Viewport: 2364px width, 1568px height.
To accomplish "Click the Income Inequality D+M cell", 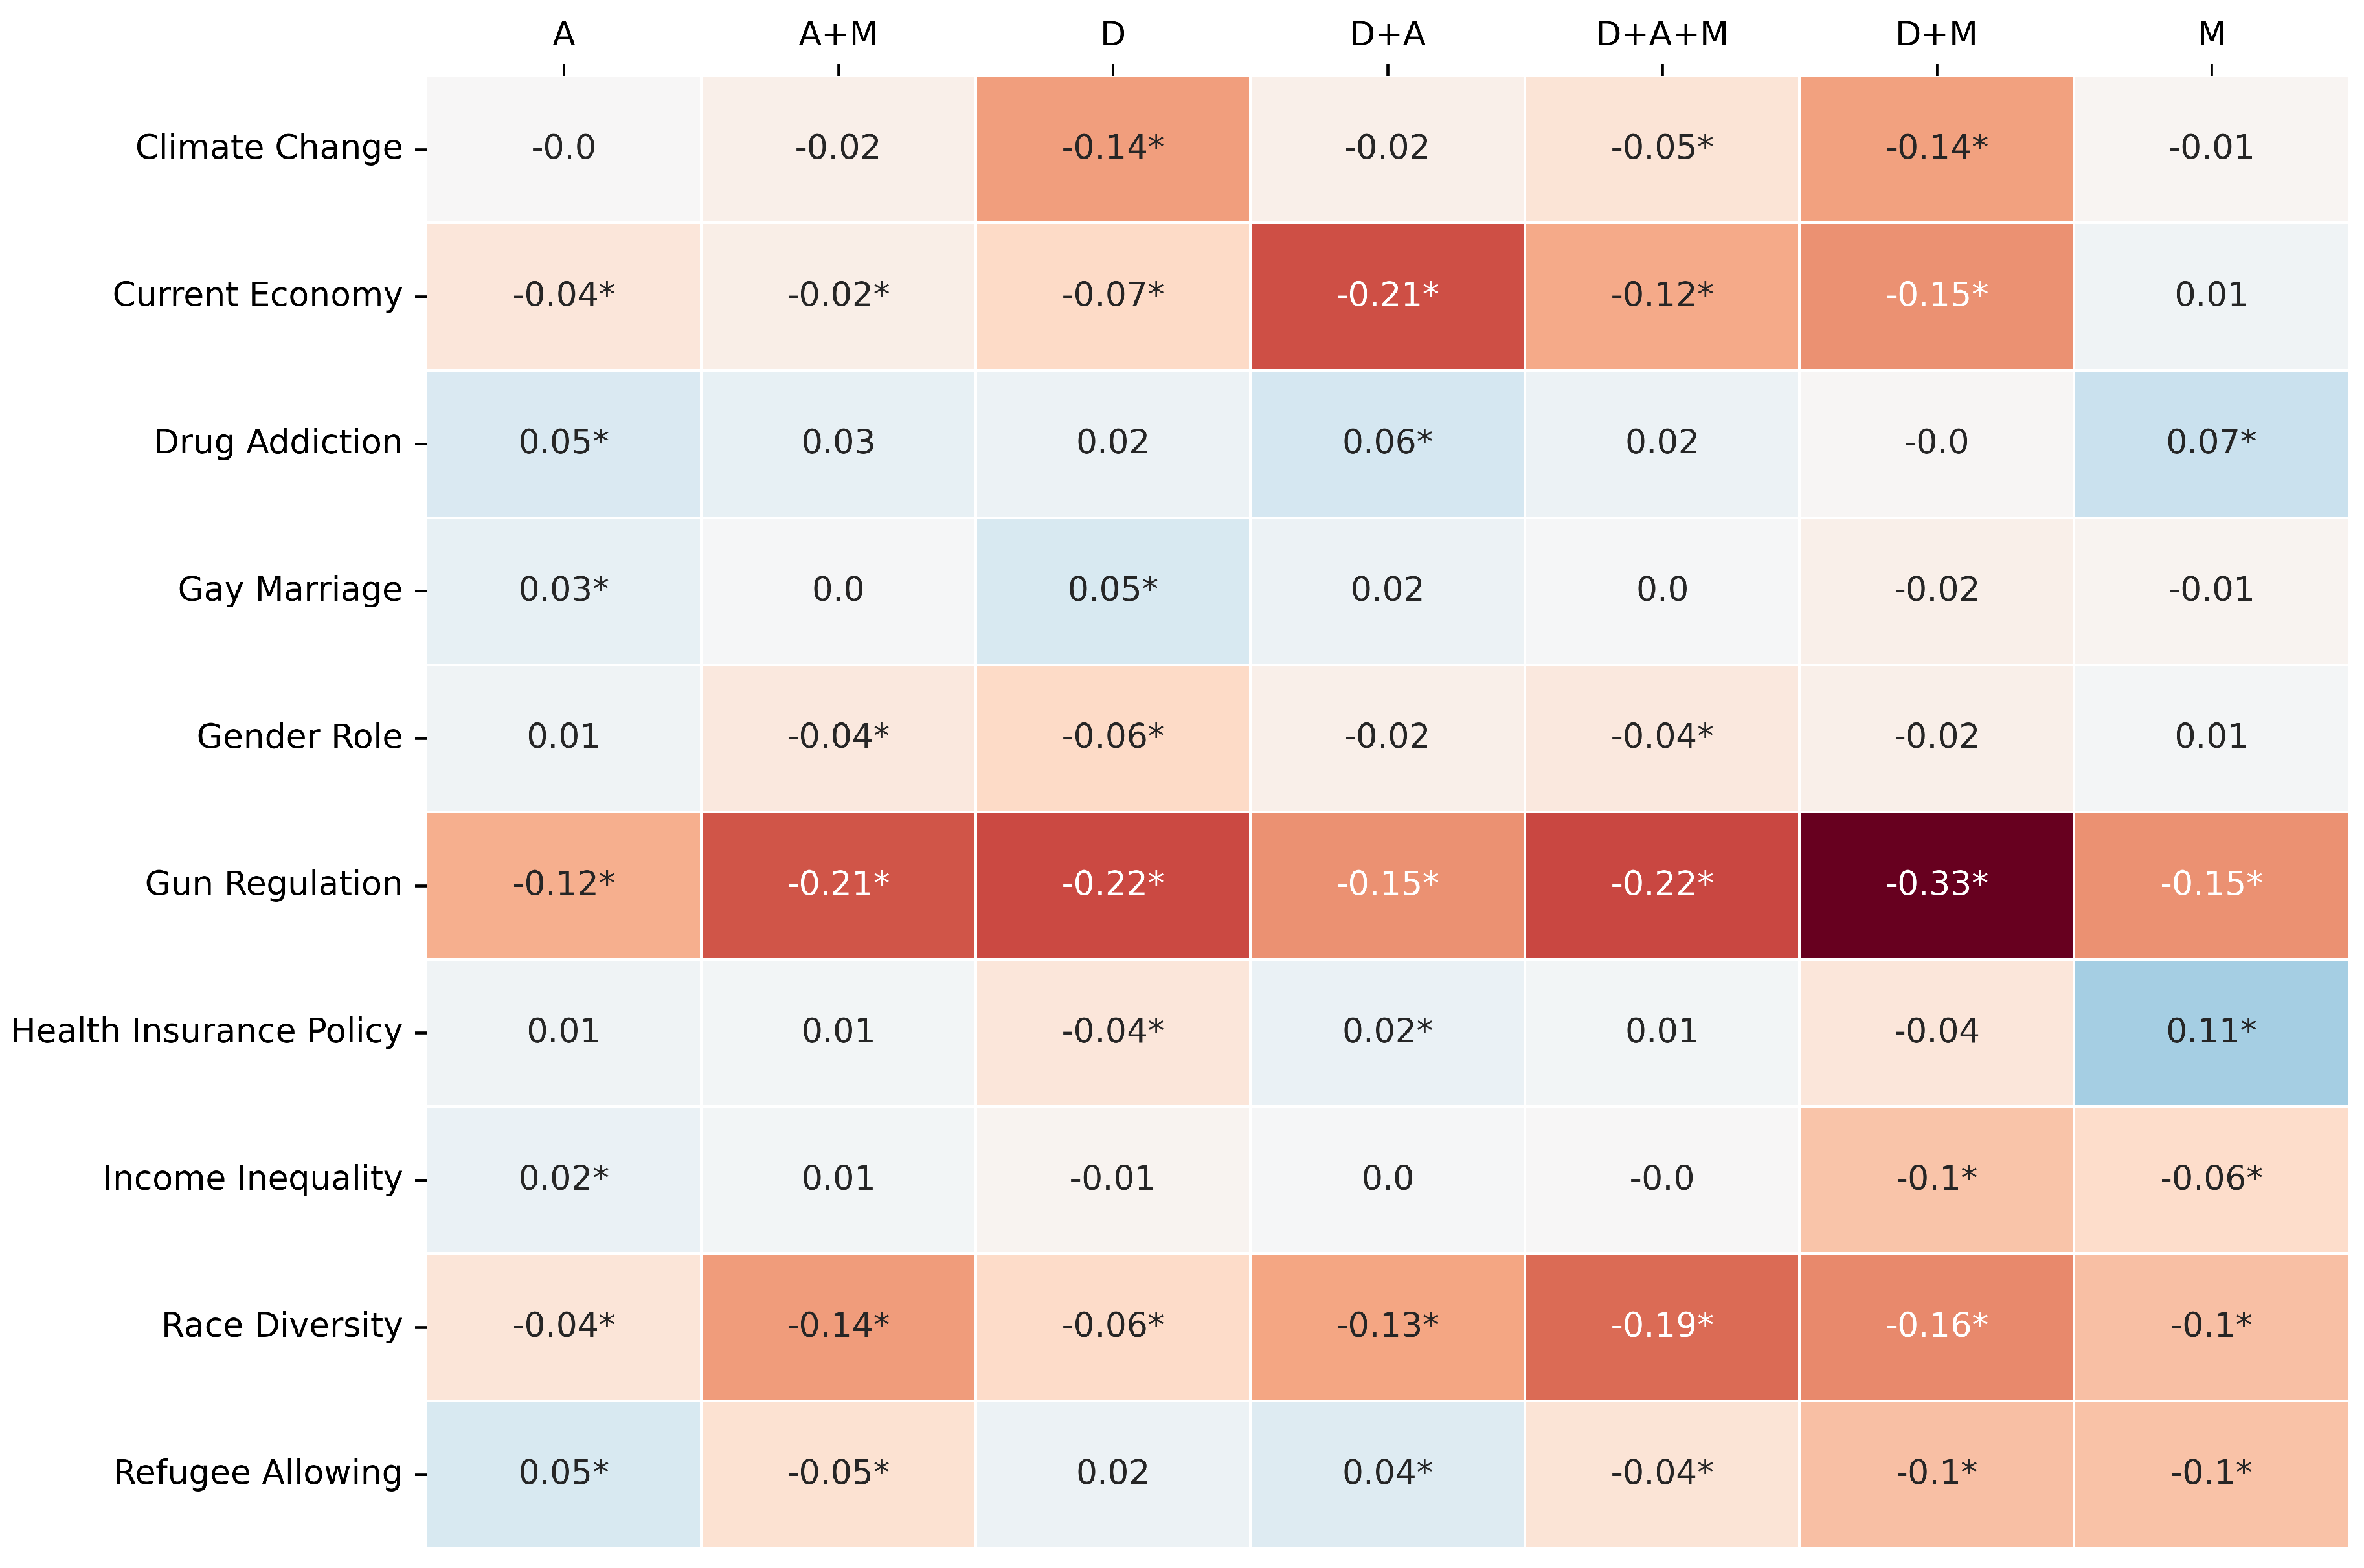I will coord(1936,1178).
